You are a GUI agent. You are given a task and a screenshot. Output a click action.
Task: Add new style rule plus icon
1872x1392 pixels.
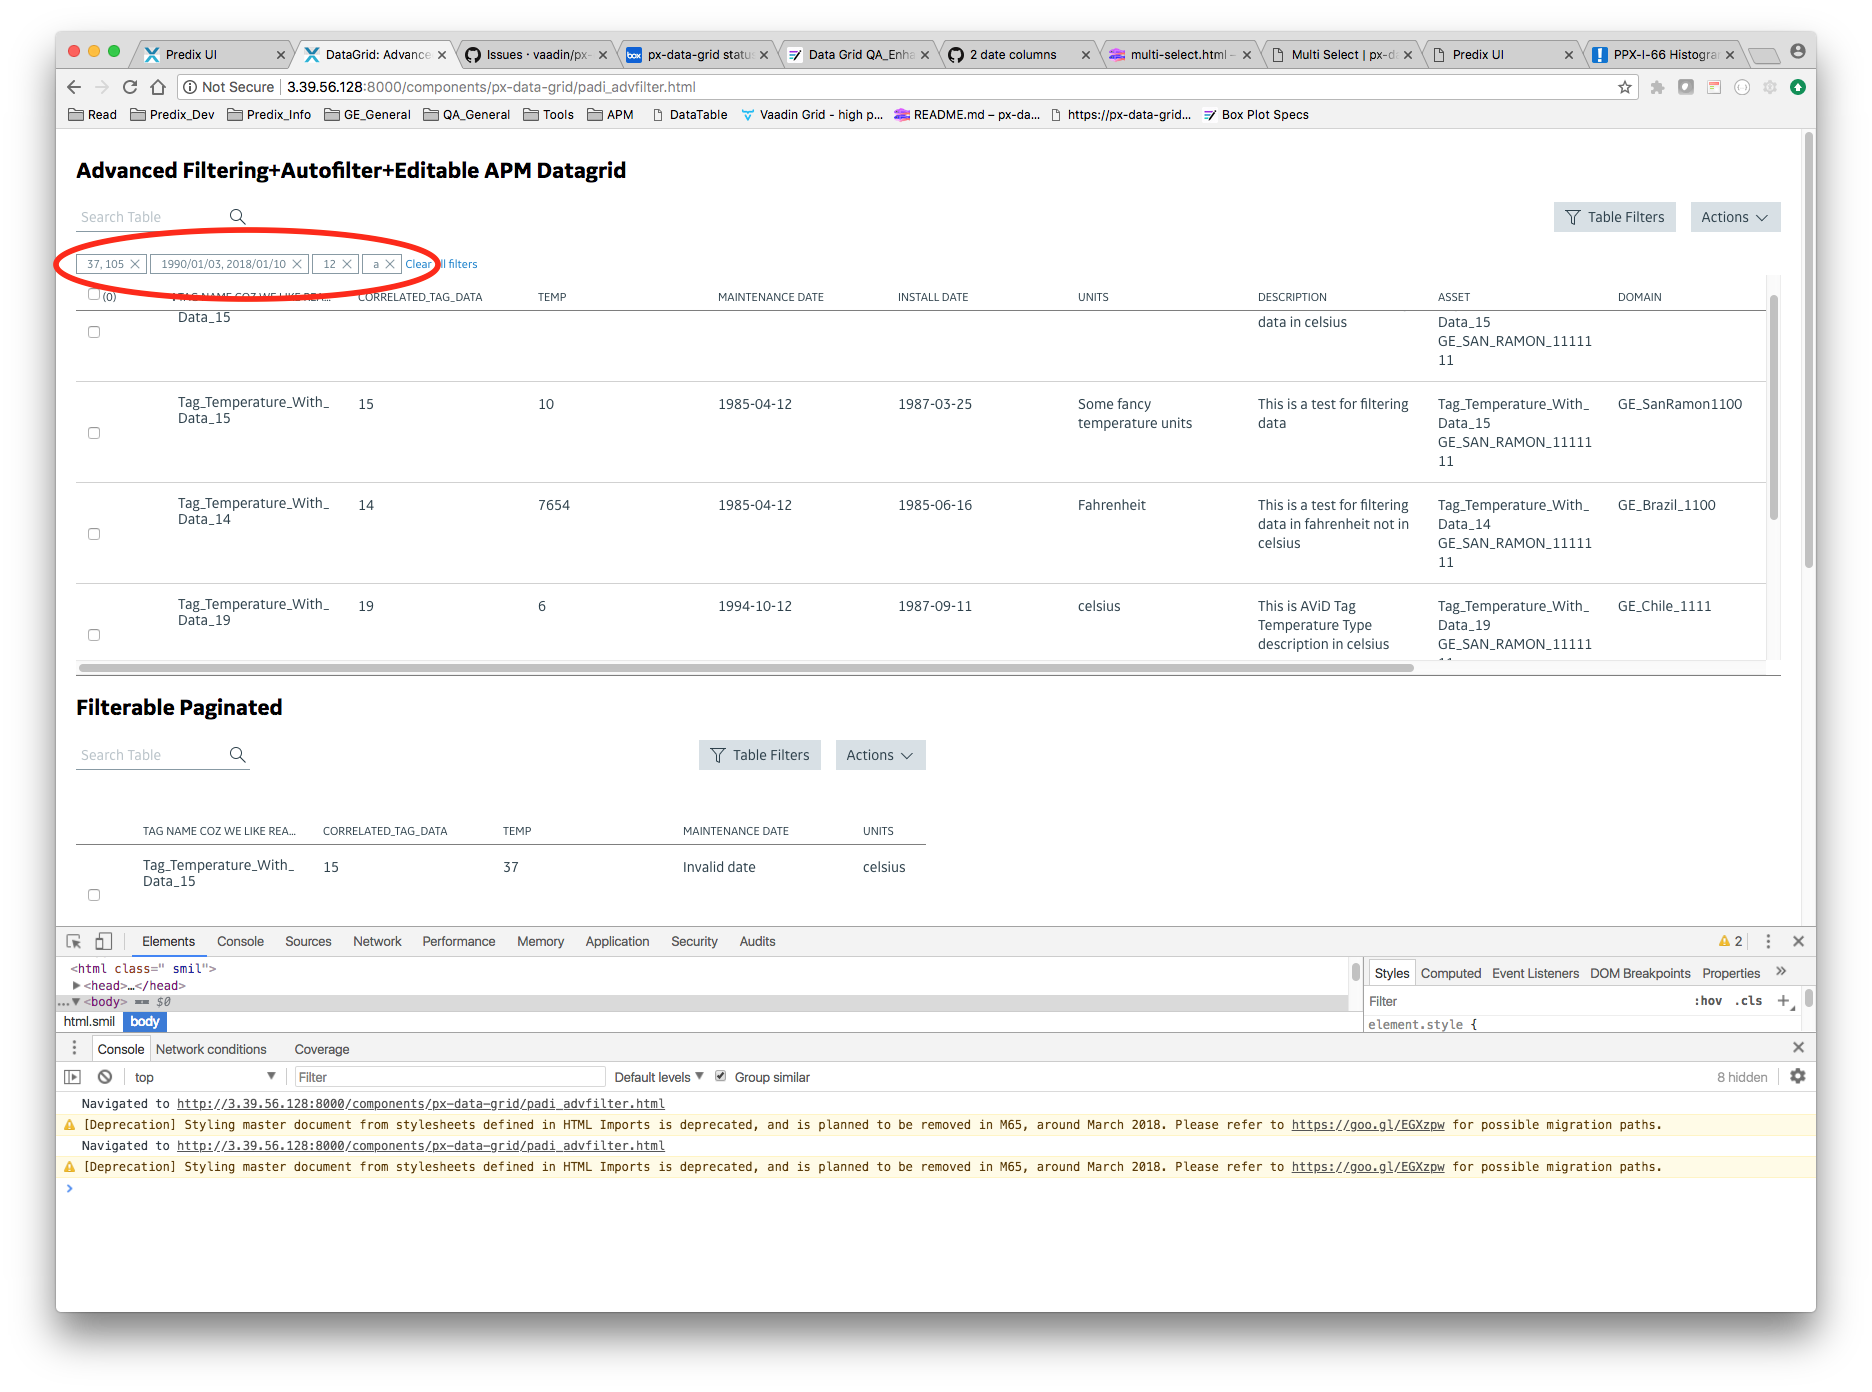click(1783, 1001)
